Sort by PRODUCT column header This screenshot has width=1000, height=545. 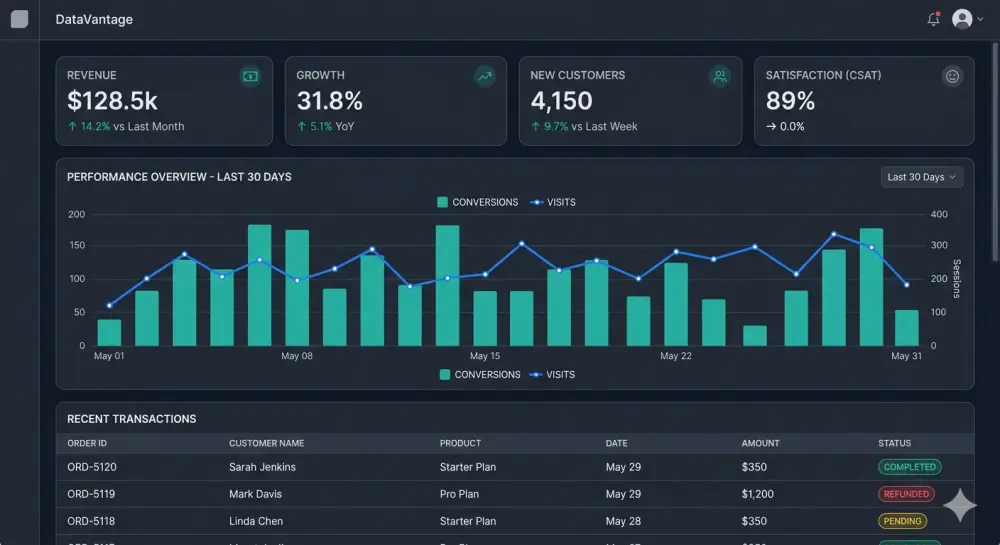click(x=460, y=443)
